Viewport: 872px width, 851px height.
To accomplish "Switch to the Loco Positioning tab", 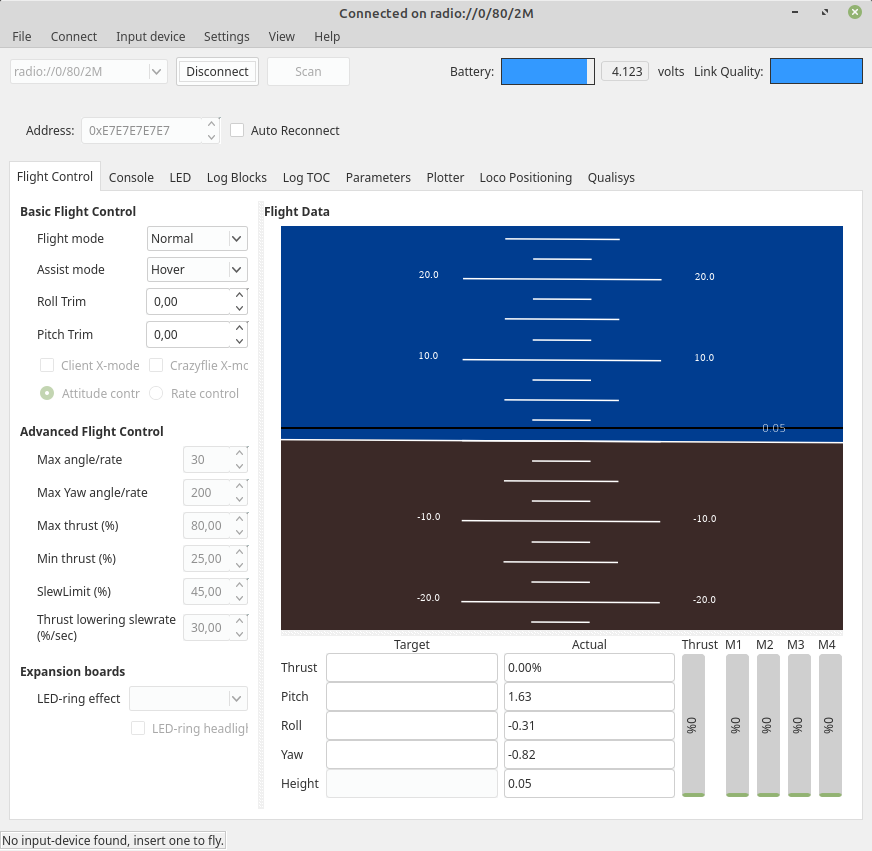I will click(x=526, y=177).
